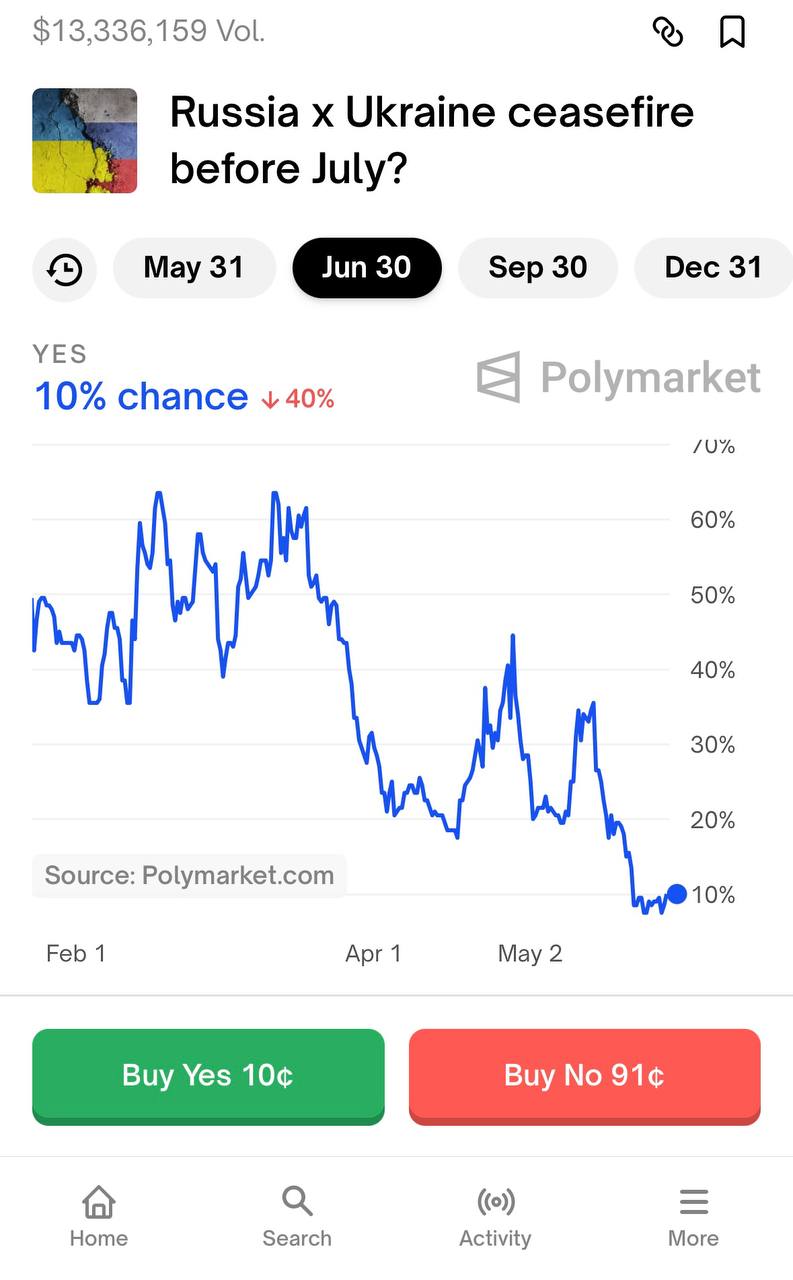The width and height of the screenshot is (793, 1280).
Task: Click the $13,336,159 volume text
Action: click(149, 31)
